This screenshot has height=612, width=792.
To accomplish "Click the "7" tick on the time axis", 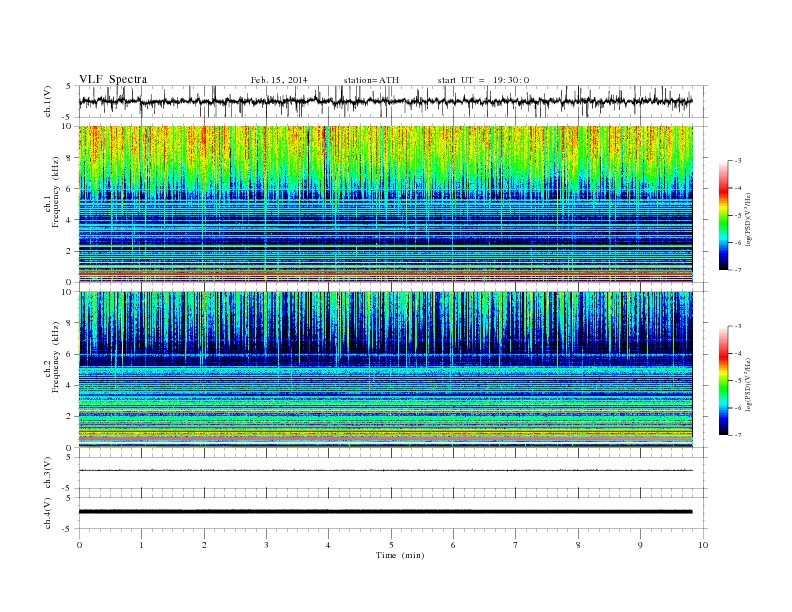I will pos(516,545).
